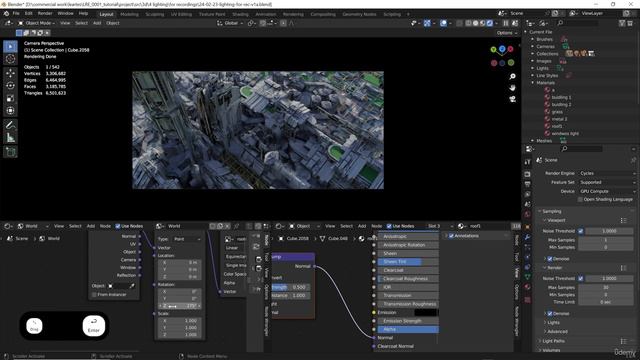
Task: Open the Feature Set dropdown
Action: 607,182
